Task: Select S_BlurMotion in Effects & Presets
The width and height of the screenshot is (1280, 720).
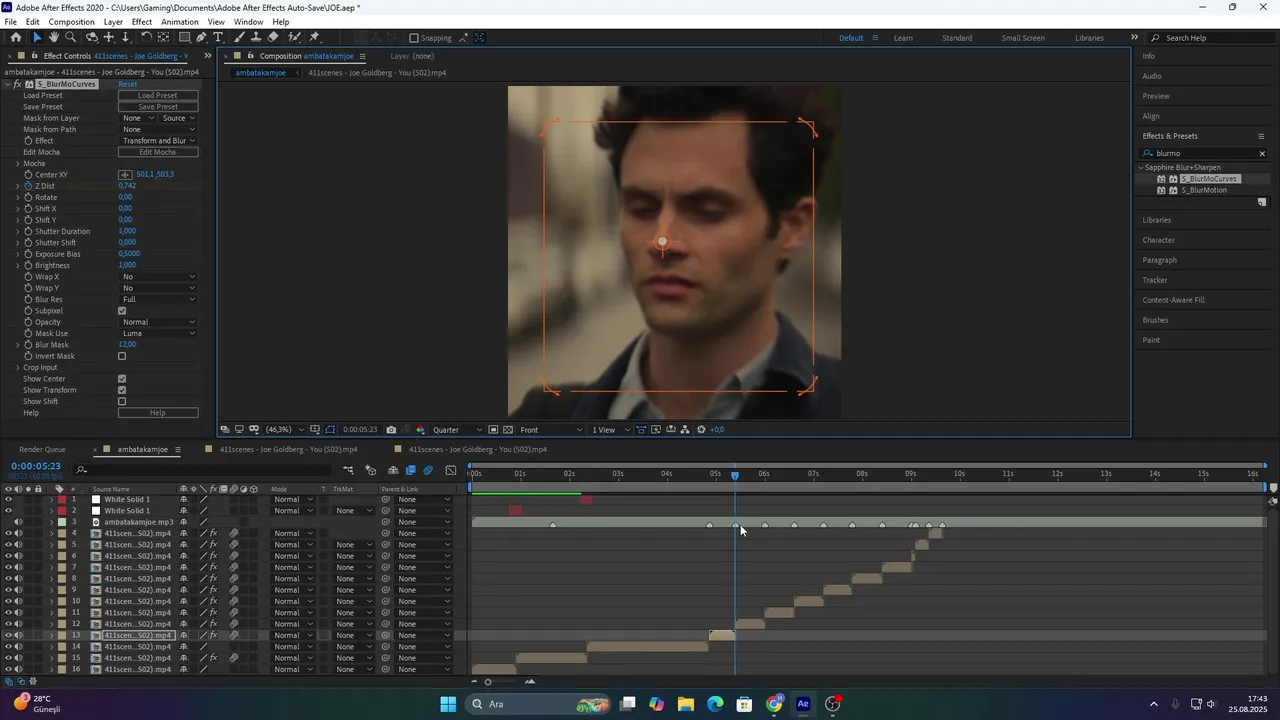Action: coord(1204,190)
